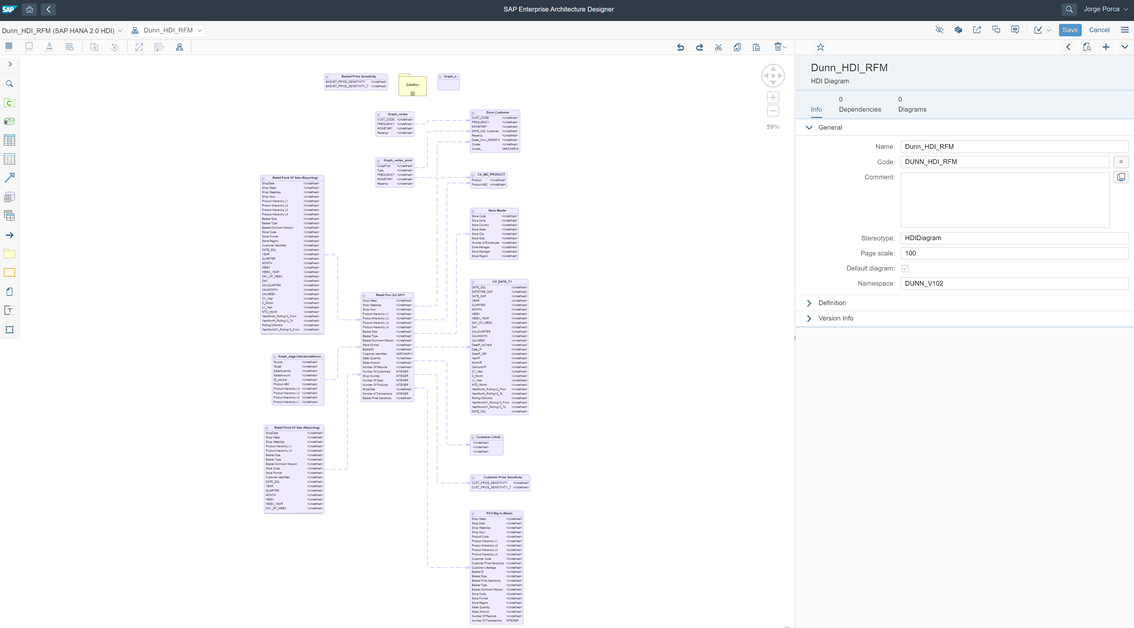Image resolution: width=1134 pixels, height=628 pixels.
Task: Open find-in-diagram in the properties panel header
Action: pyautogui.click(x=1086, y=46)
